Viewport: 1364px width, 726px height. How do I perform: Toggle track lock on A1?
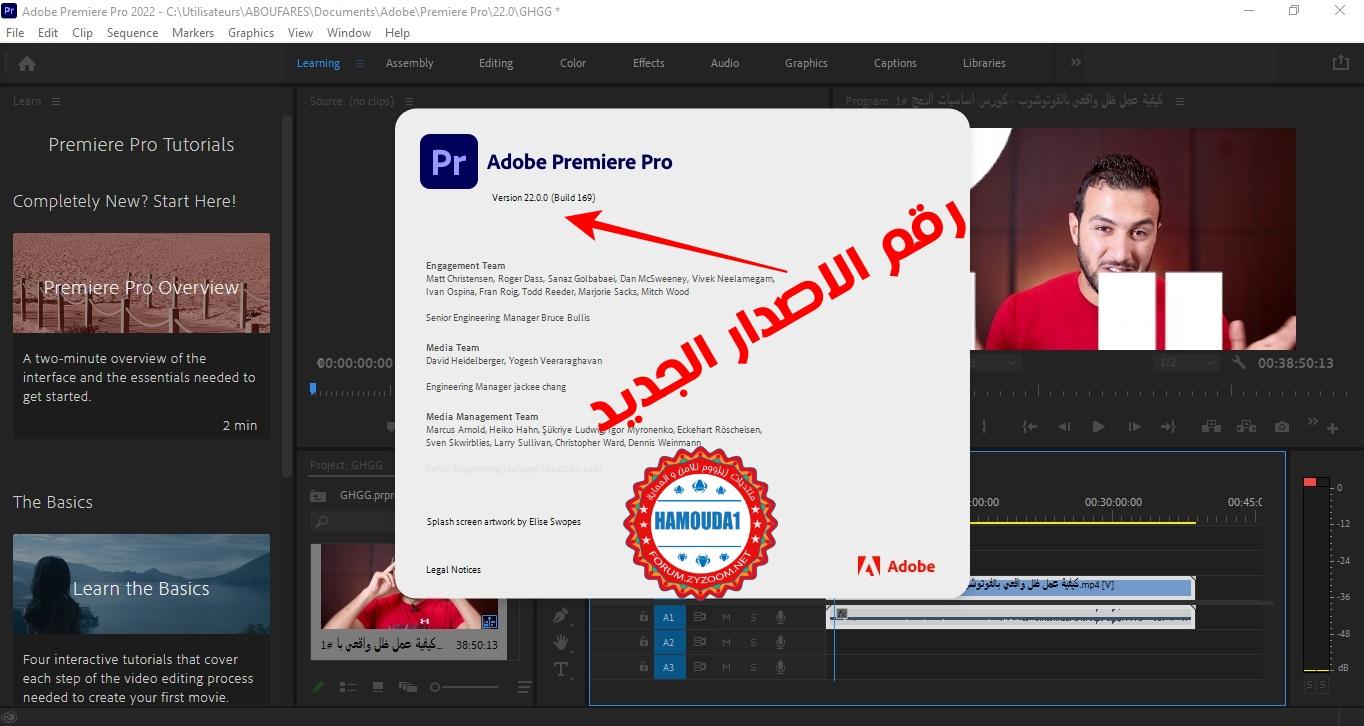[x=644, y=617]
